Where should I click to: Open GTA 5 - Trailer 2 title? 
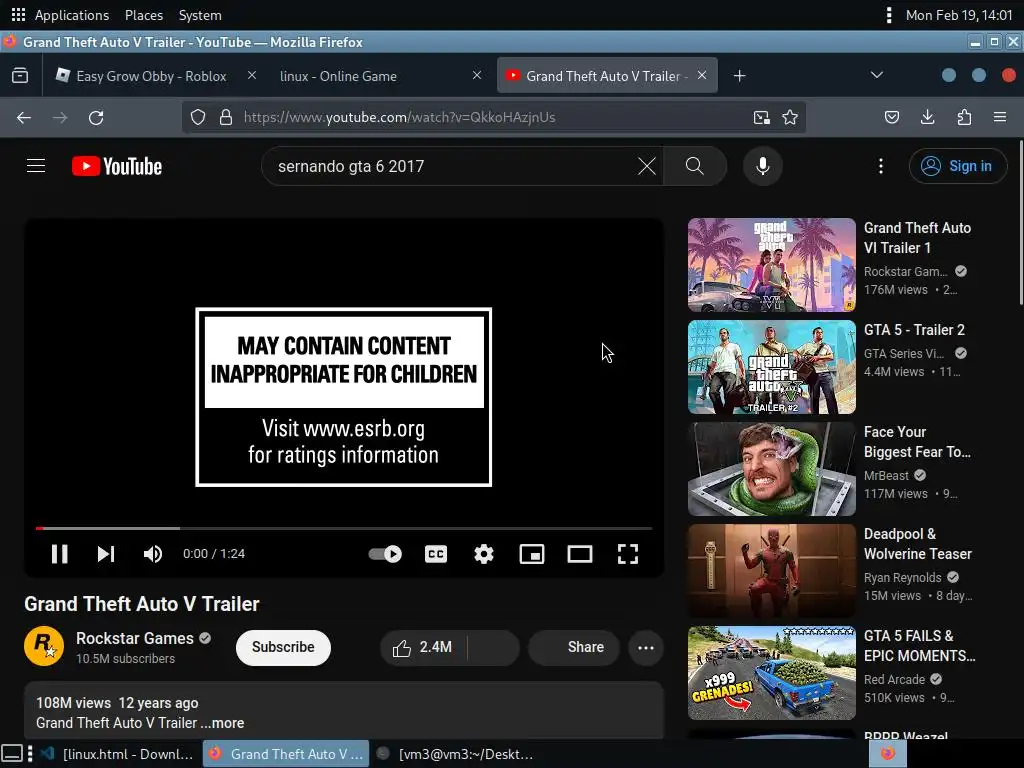click(914, 330)
